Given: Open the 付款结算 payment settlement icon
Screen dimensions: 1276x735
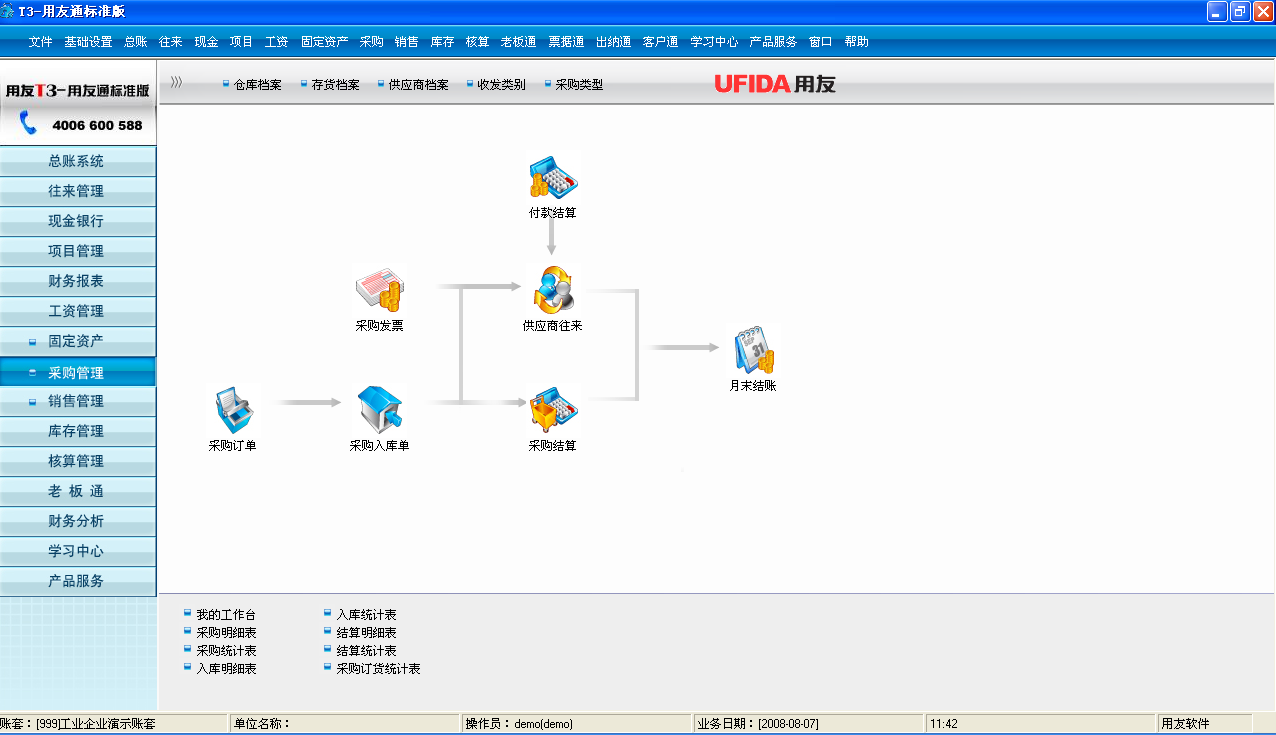Looking at the screenshot, I should pos(553,178).
